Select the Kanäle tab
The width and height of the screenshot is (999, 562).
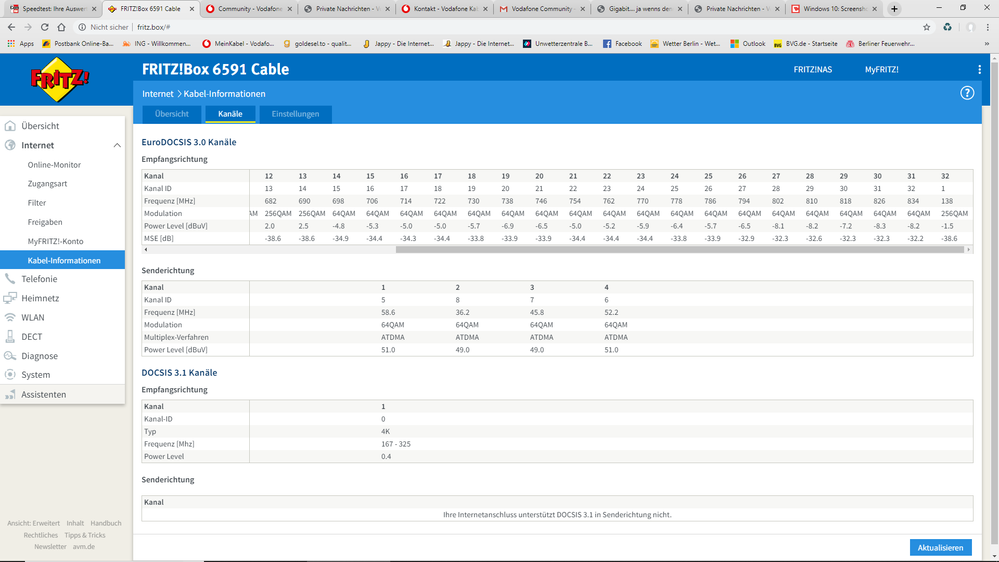(230, 114)
